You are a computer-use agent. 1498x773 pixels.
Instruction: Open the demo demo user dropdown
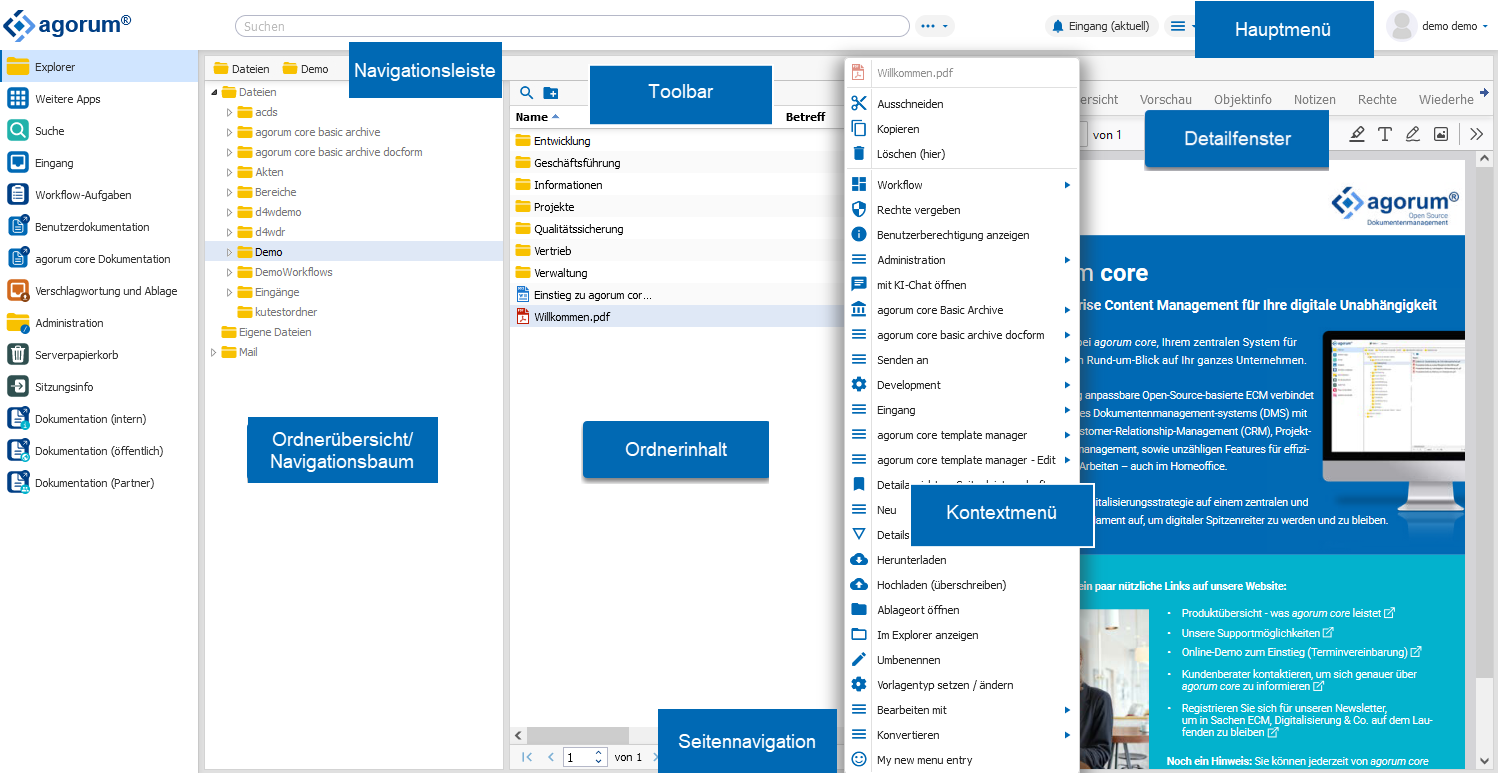(x=1440, y=26)
